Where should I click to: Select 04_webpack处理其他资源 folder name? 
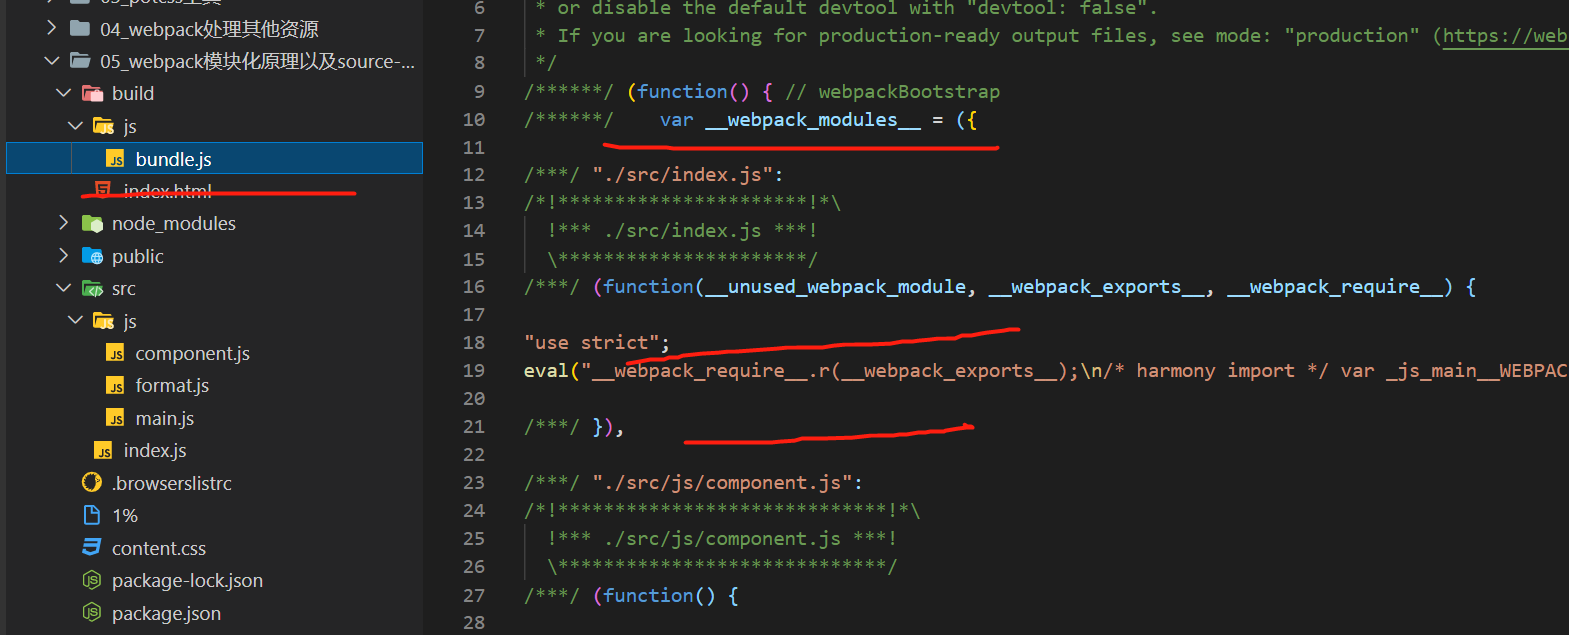[x=209, y=29]
